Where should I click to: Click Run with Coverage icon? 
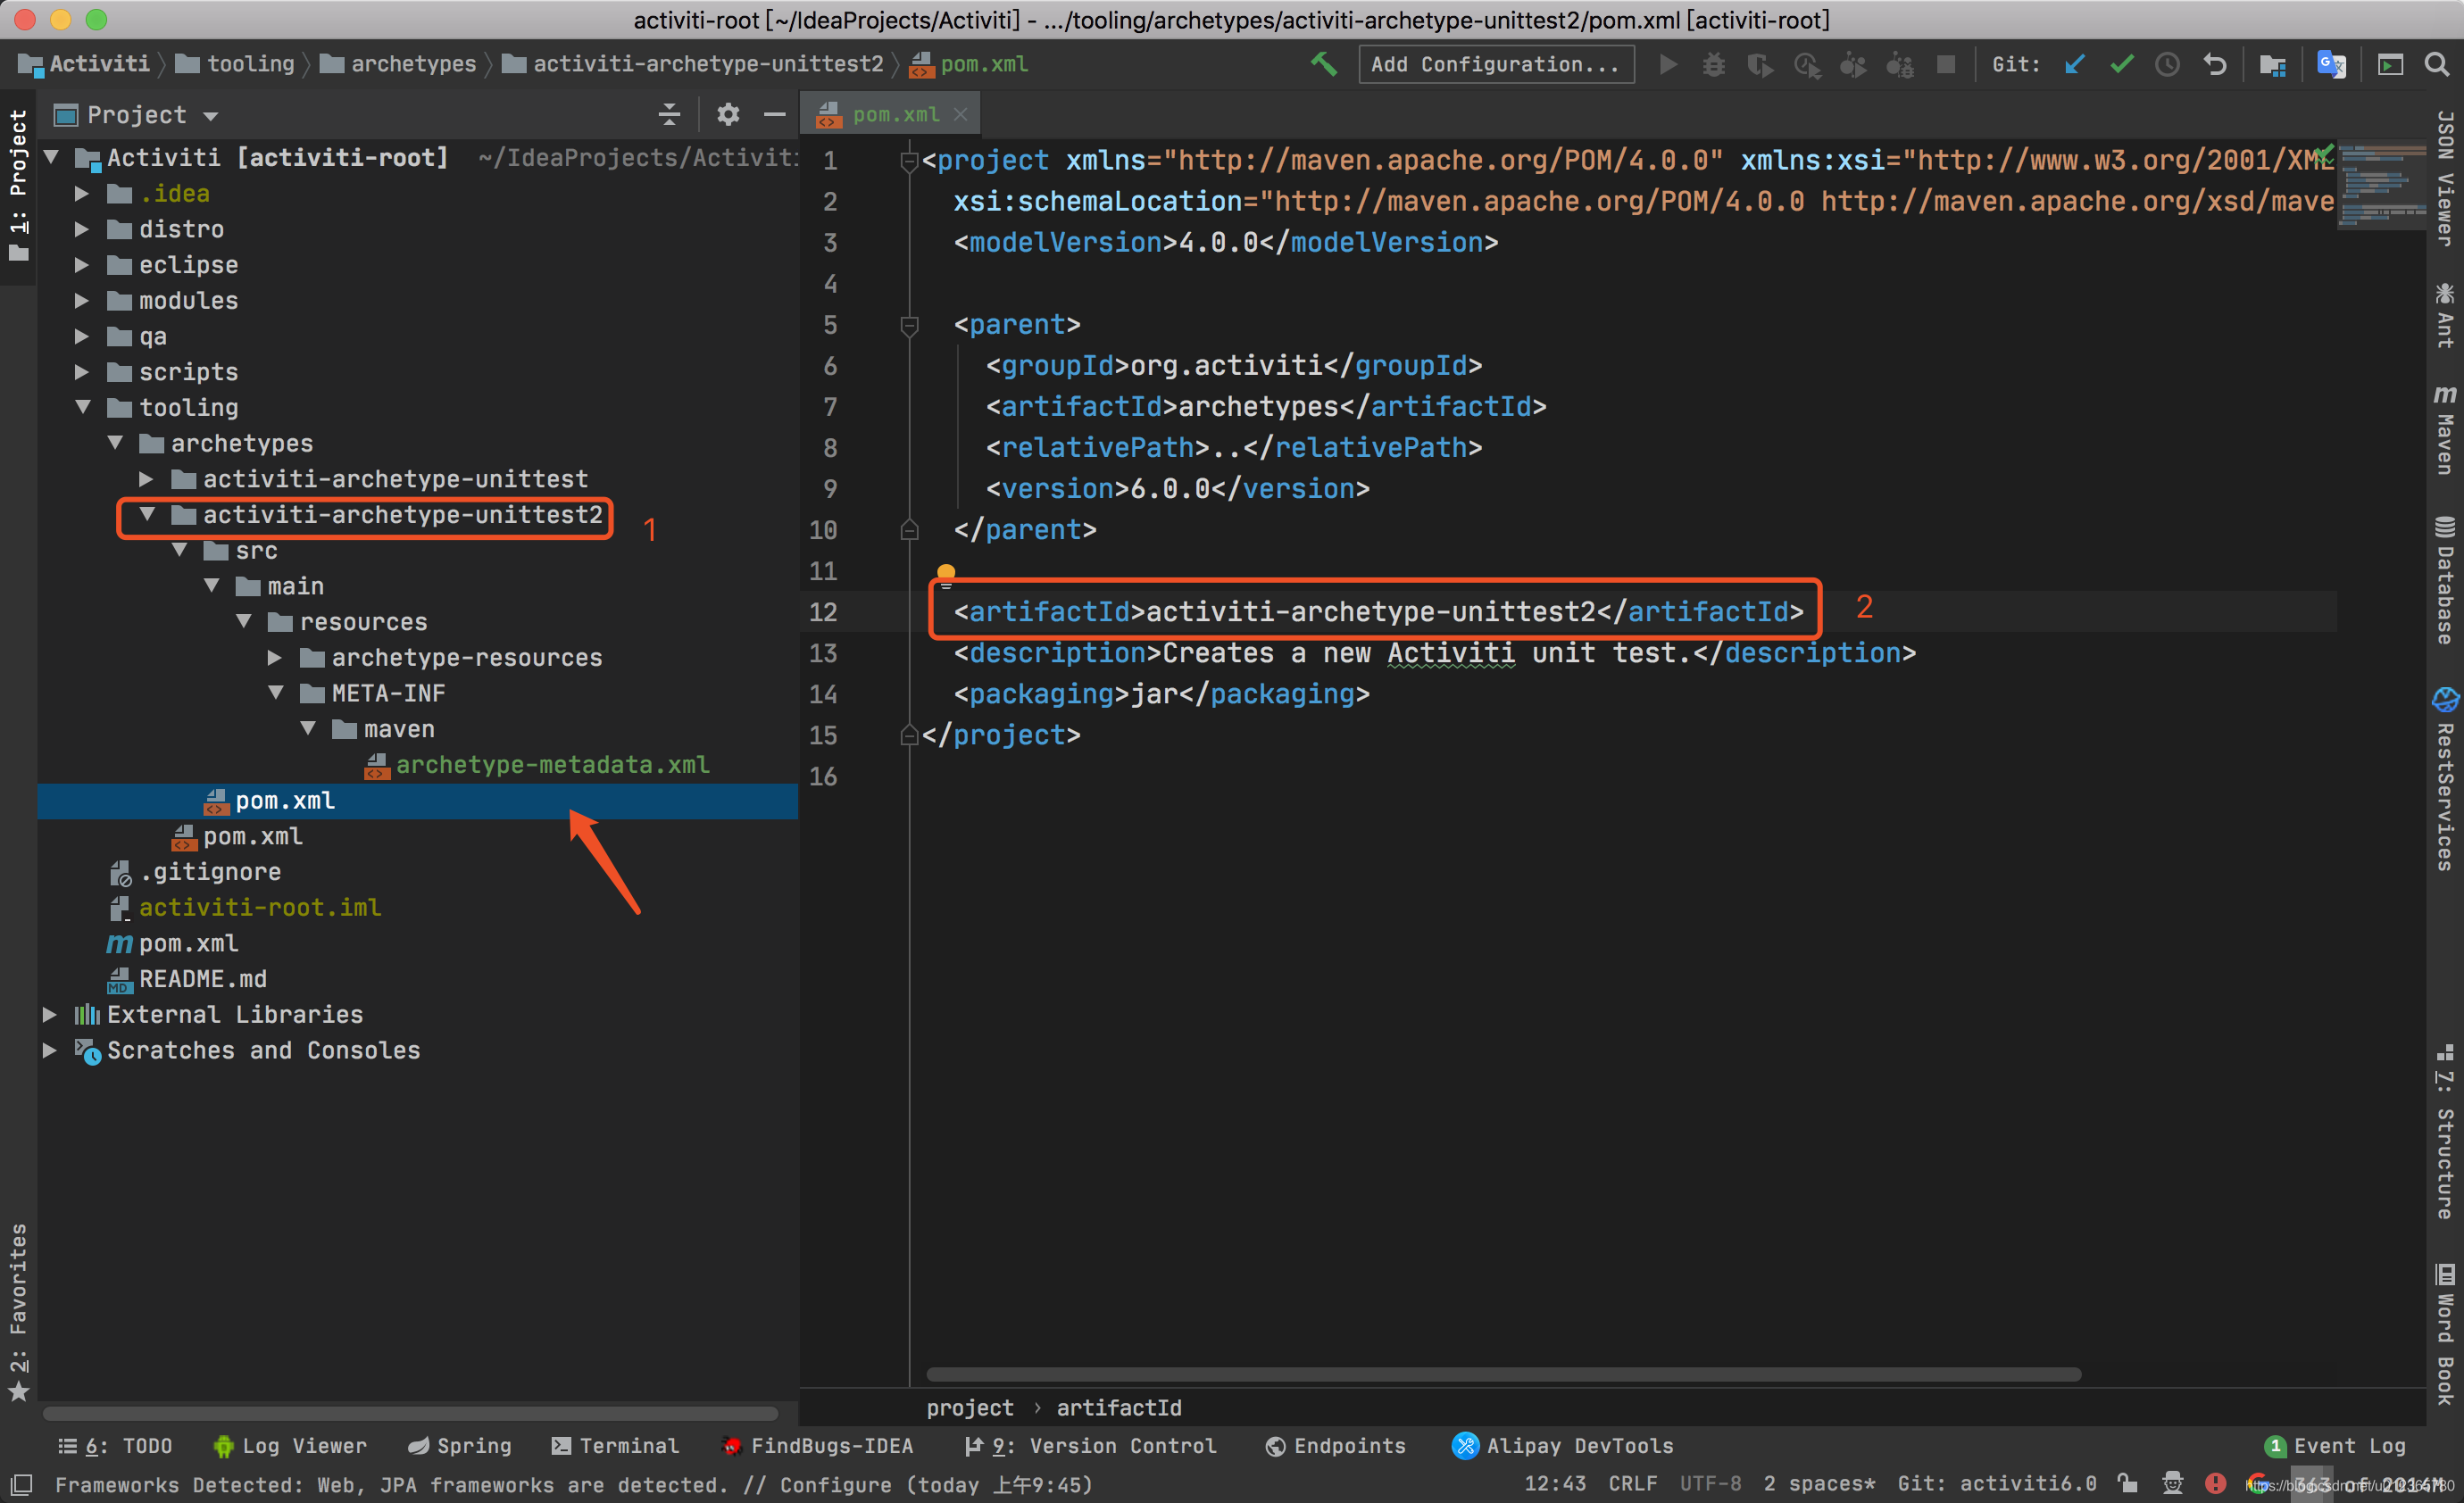pos(1760,65)
